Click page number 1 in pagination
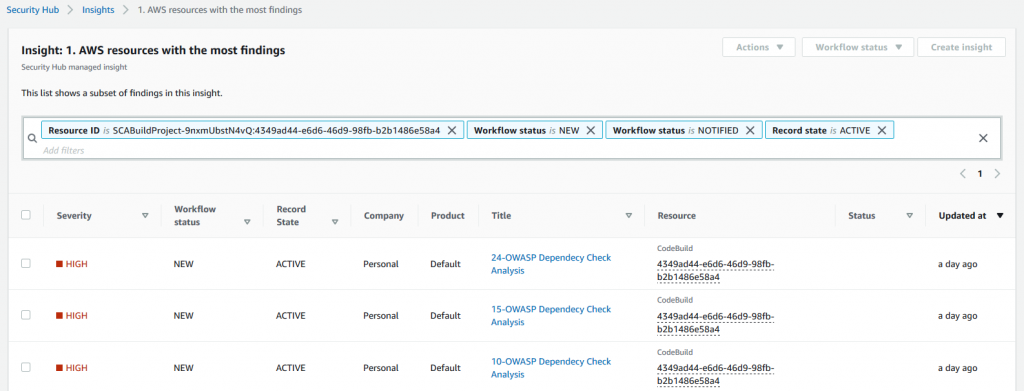Screen dimensions: 1024x391 point(980,174)
